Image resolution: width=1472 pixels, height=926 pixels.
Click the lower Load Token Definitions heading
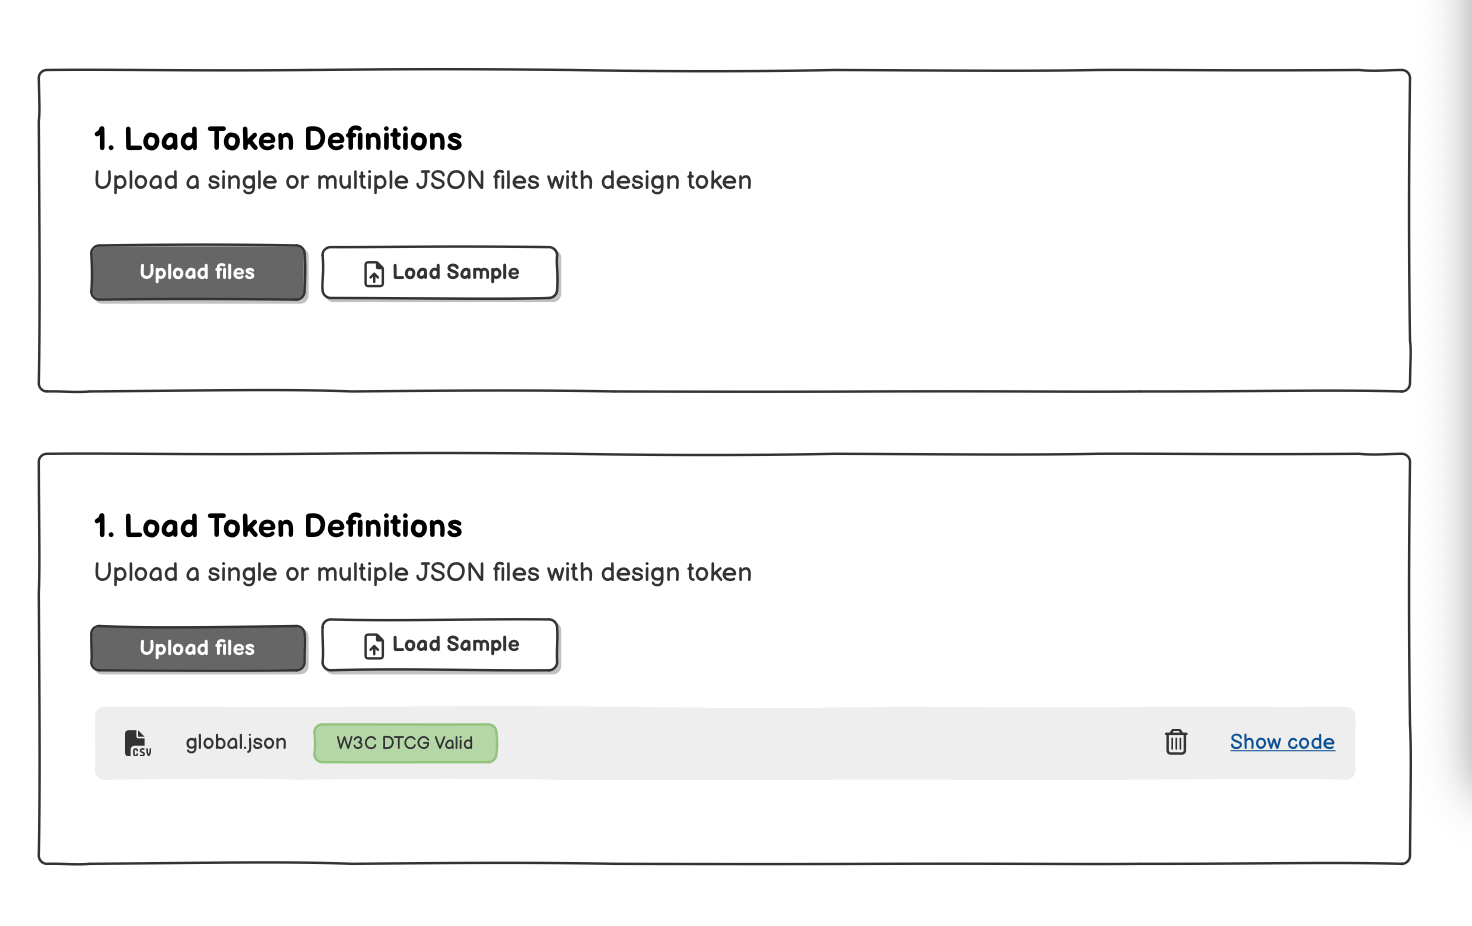(278, 525)
